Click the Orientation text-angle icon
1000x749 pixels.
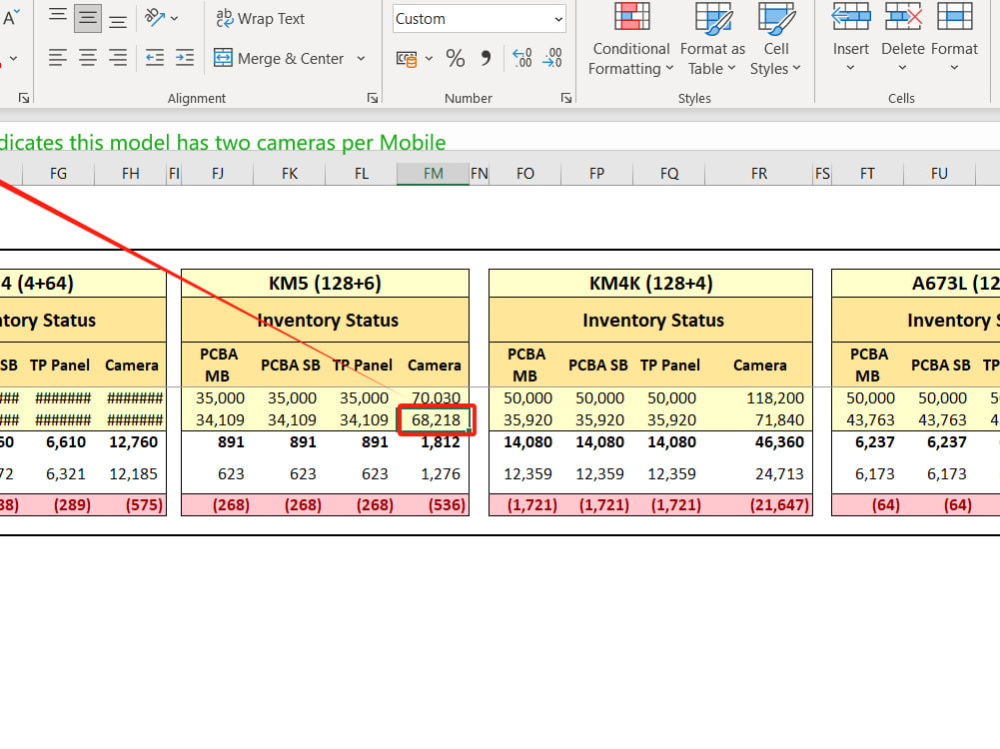[155, 18]
